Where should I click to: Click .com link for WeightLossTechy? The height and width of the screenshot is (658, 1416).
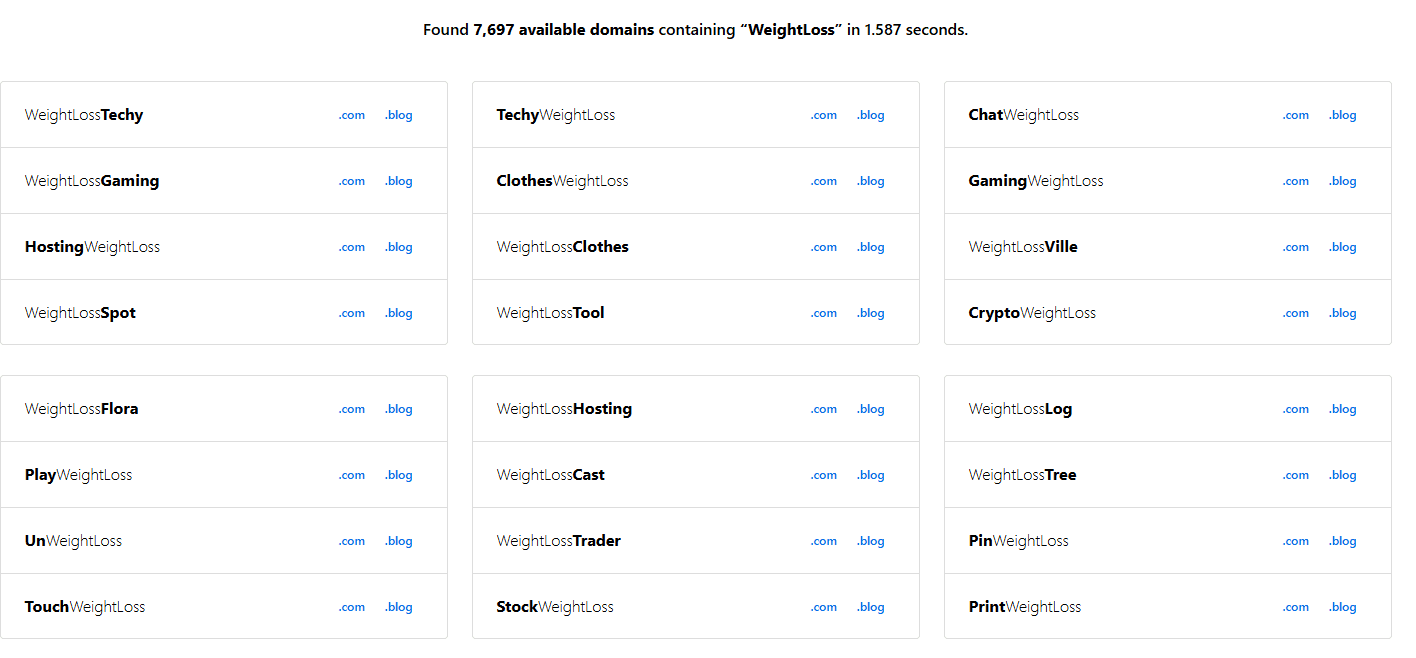coord(351,115)
